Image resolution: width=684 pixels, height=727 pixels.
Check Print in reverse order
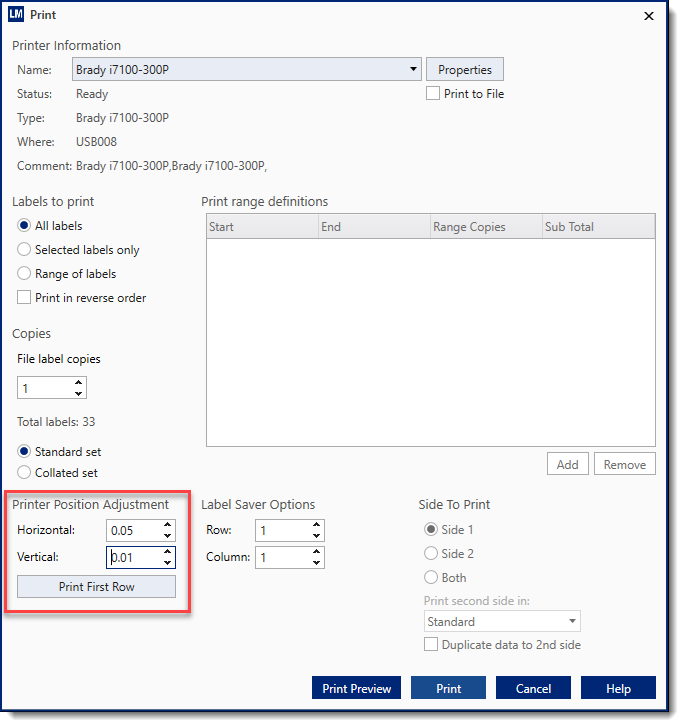point(25,298)
